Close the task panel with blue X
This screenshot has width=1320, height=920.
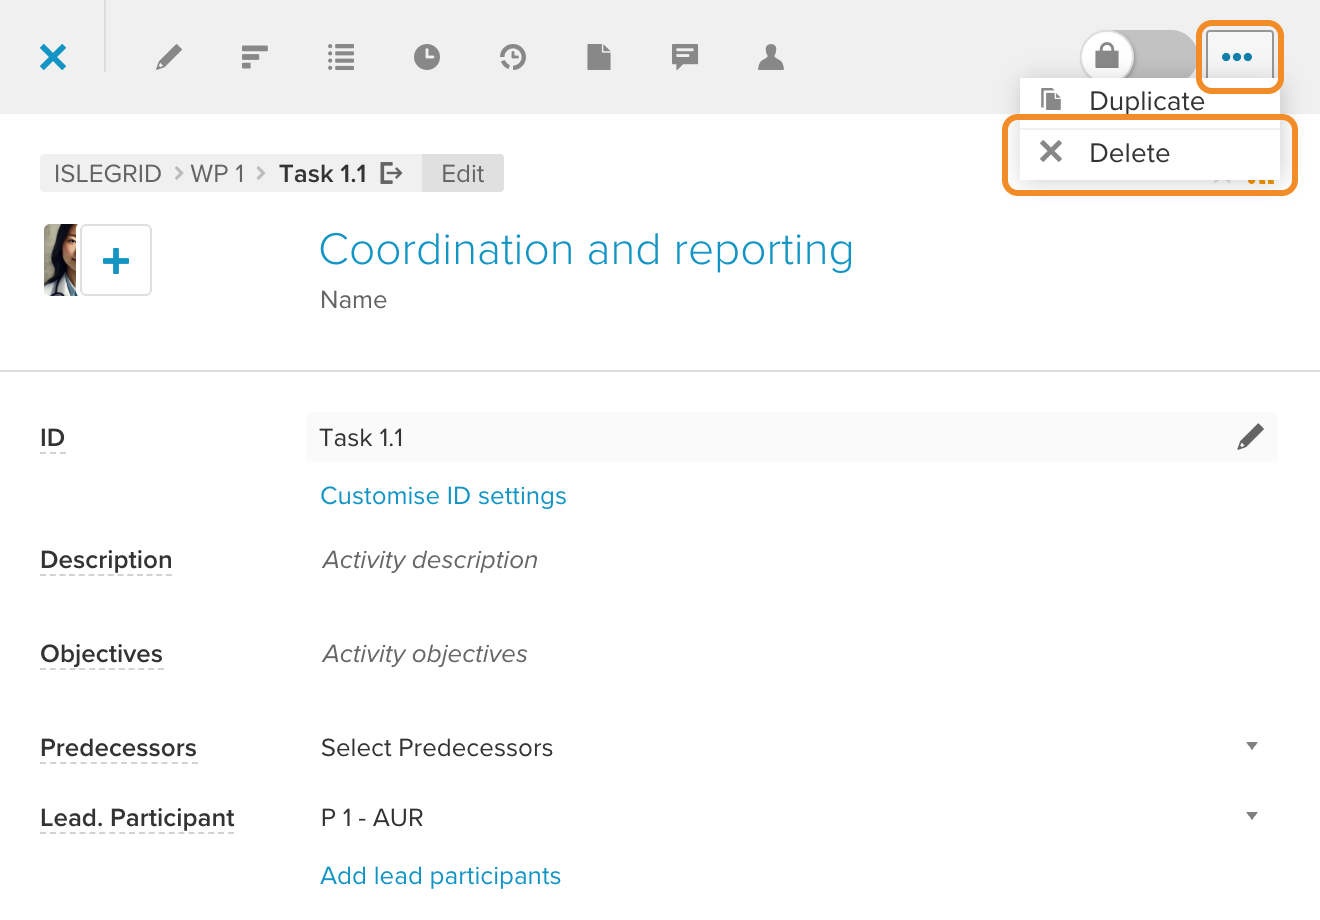pyautogui.click(x=53, y=57)
